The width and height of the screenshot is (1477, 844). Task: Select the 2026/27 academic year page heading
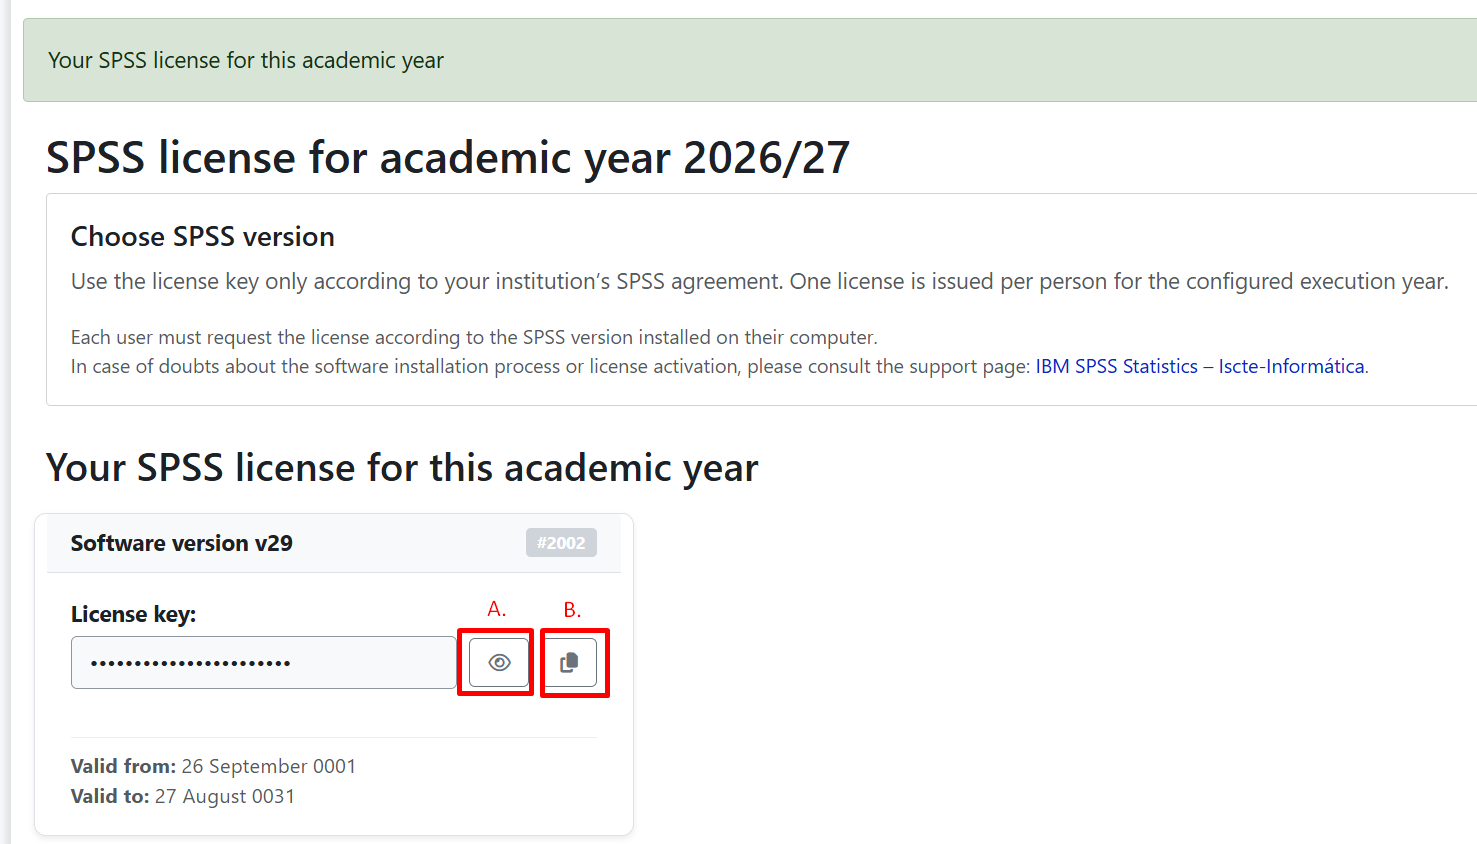pos(448,158)
